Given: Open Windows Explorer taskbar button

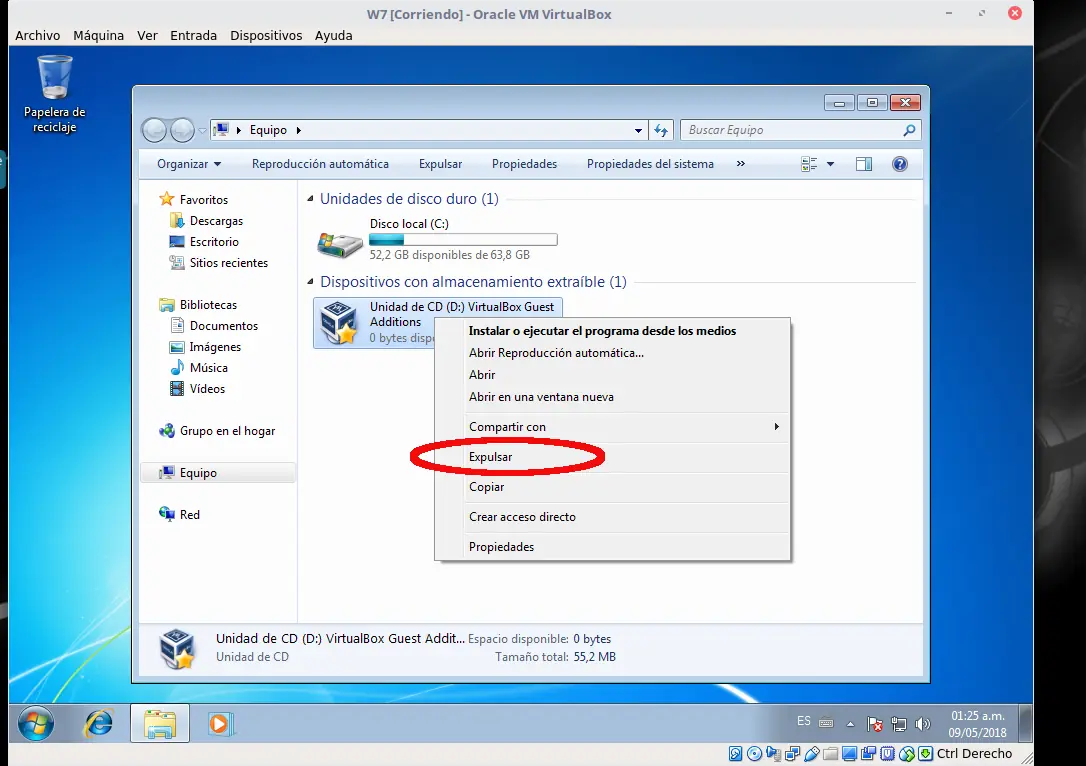Looking at the screenshot, I should pos(160,724).
